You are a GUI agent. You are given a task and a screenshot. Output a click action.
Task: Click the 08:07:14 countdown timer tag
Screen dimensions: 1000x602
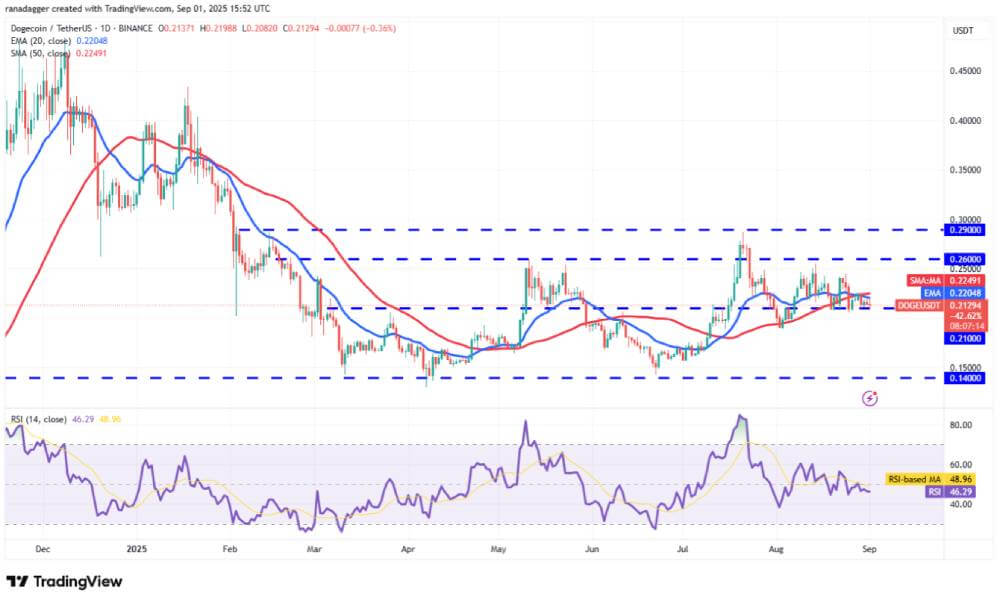966,326
